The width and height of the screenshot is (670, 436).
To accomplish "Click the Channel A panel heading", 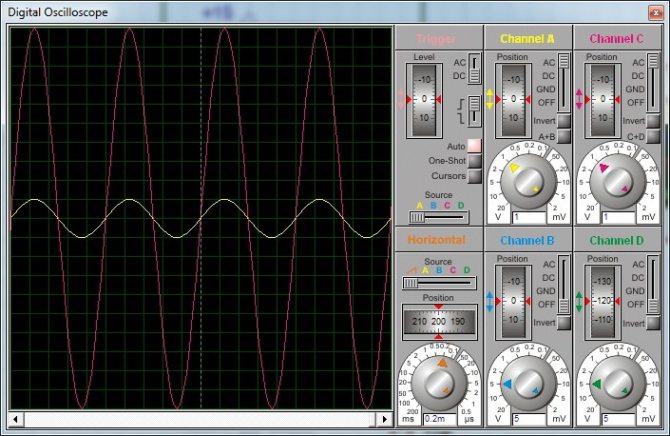I will [x=527, y=39].
